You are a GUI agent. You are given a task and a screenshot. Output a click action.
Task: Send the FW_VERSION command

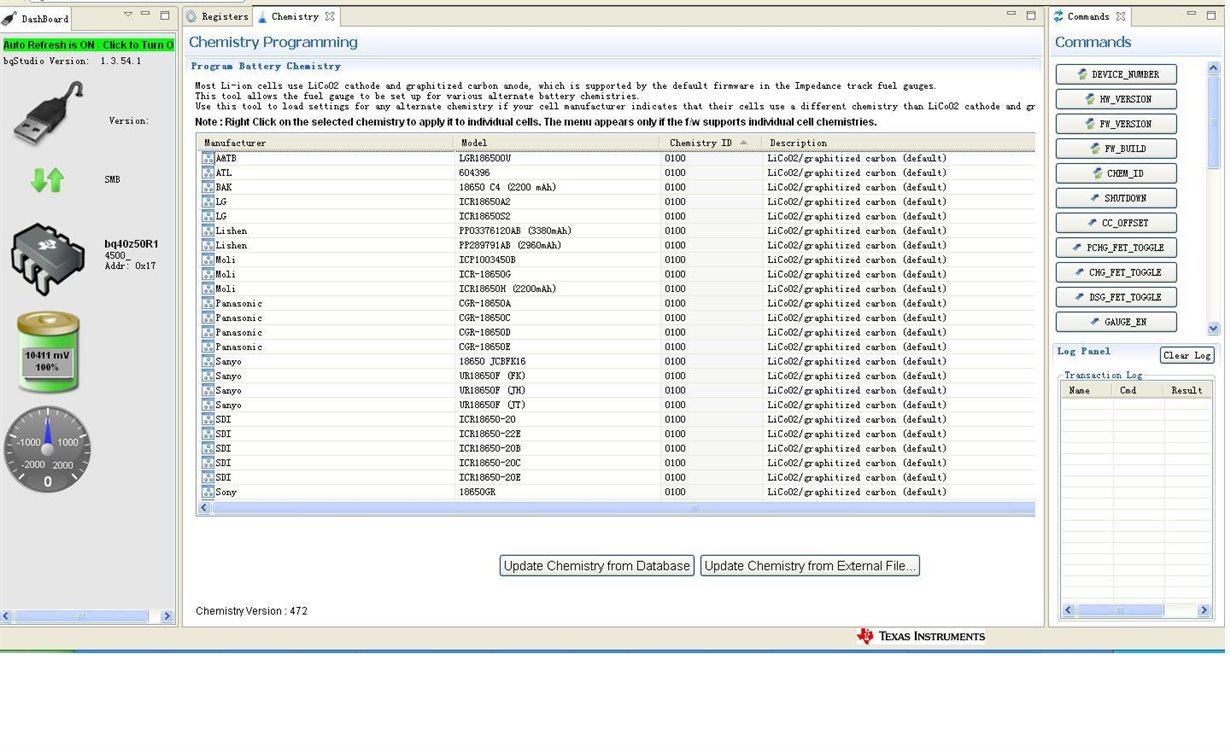[x=1116, y=124]
